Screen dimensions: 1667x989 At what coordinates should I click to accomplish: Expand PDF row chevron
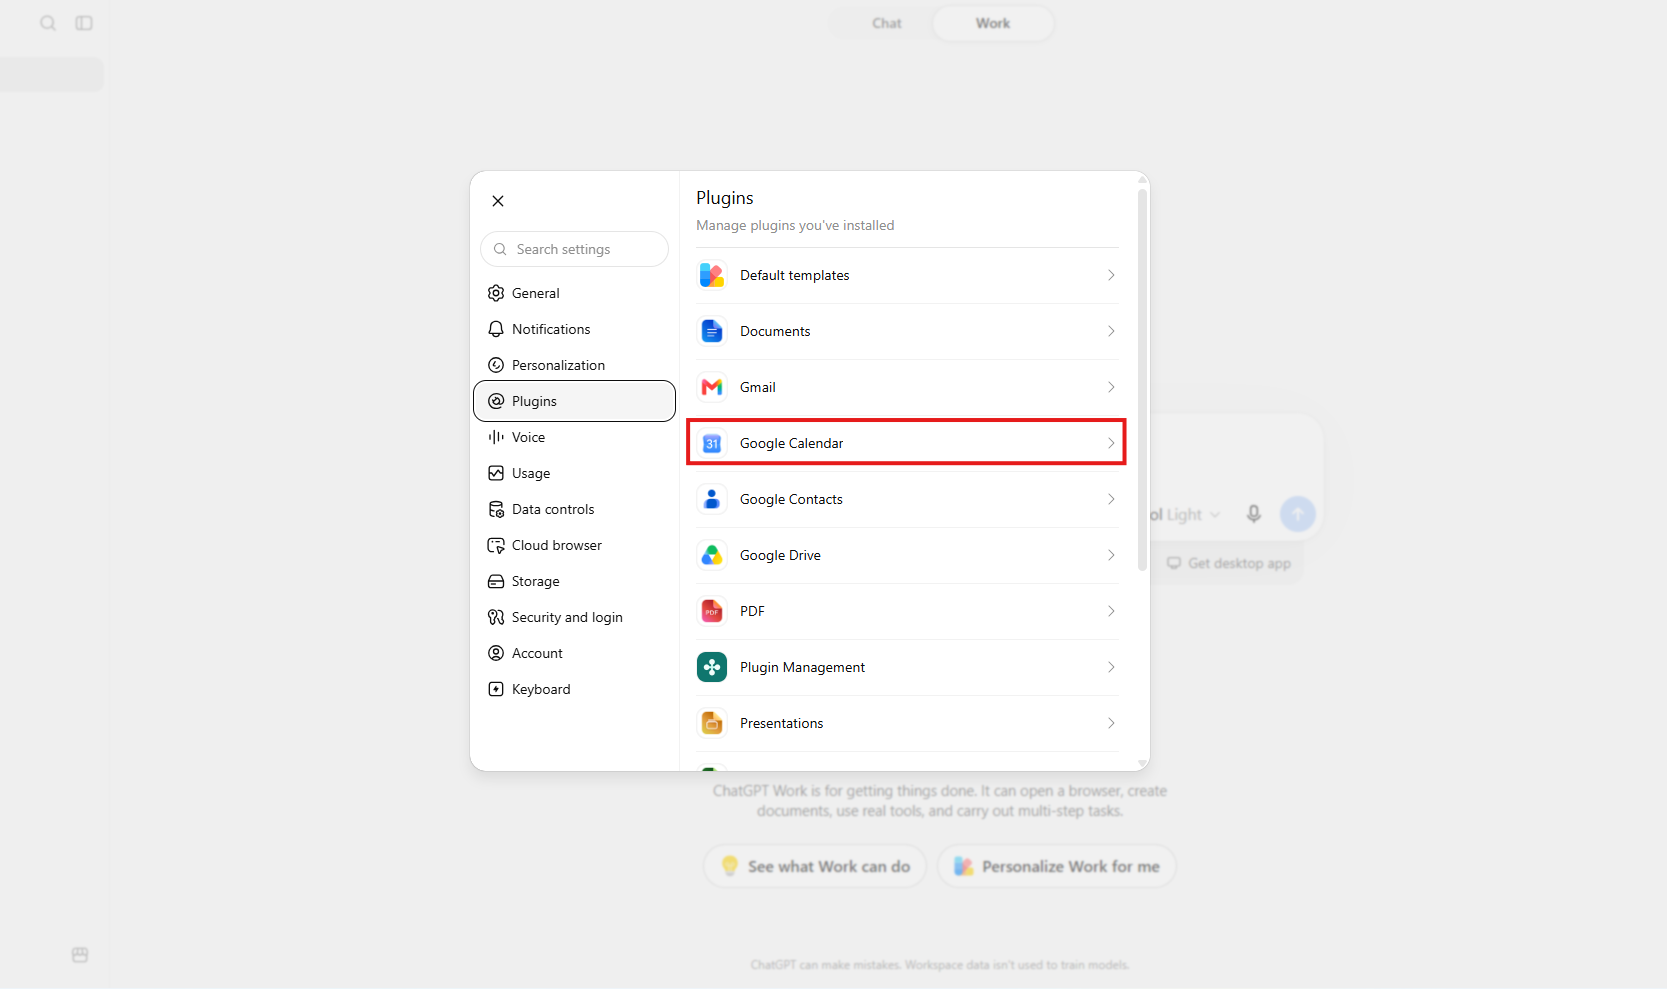[1111, 611]
